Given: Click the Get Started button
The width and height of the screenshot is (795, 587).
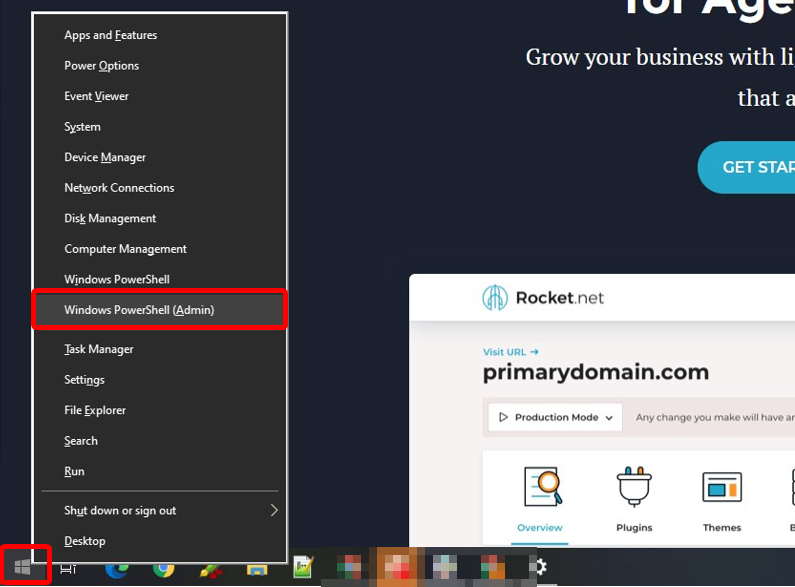Looking at the screenshot, I should [x=746, y=167].
